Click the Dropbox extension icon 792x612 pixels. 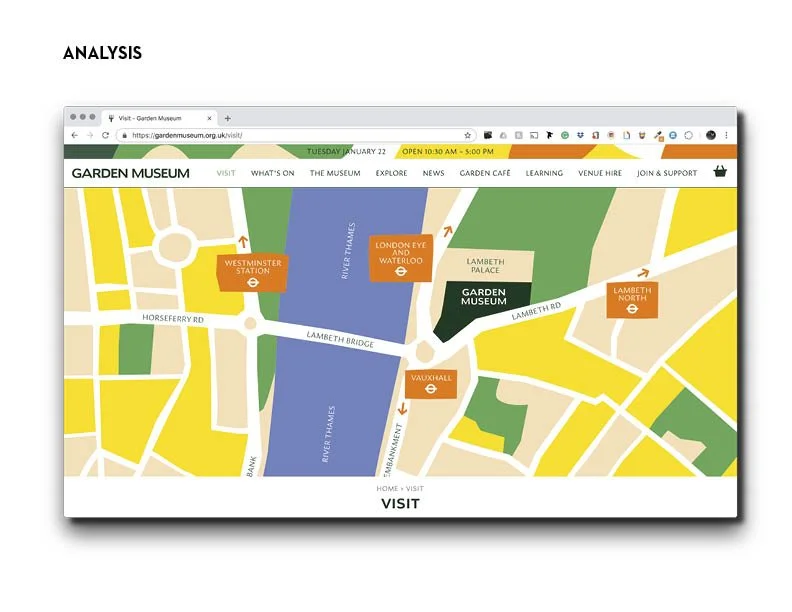point(580,135)
